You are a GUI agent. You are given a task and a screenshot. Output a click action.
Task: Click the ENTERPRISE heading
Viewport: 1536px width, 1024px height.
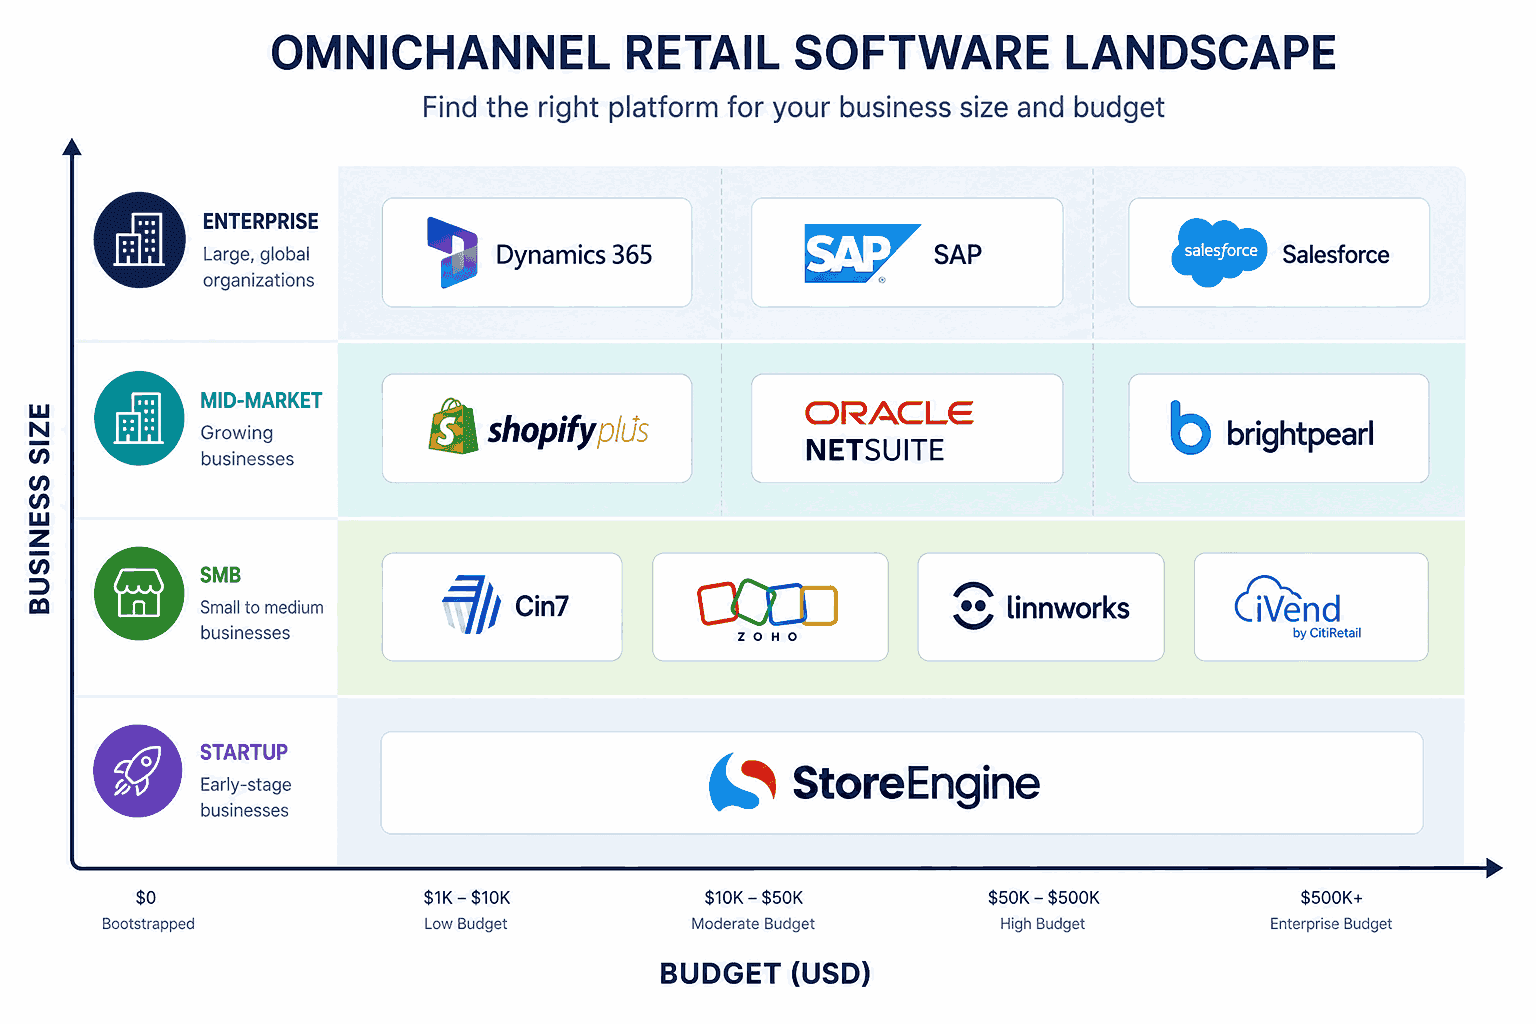point(260,221)
